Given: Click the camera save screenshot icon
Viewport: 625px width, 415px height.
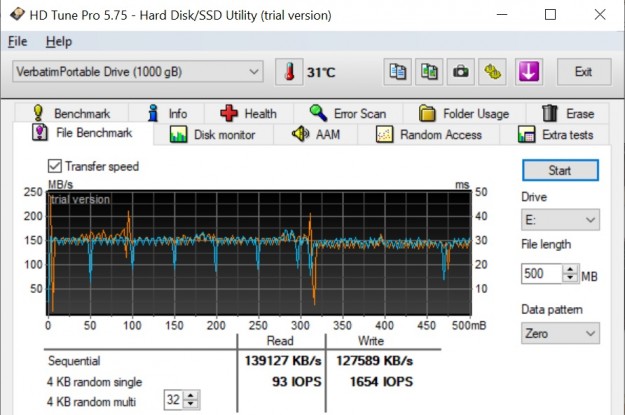Looking at the screenshot, I should pos(460,72).
